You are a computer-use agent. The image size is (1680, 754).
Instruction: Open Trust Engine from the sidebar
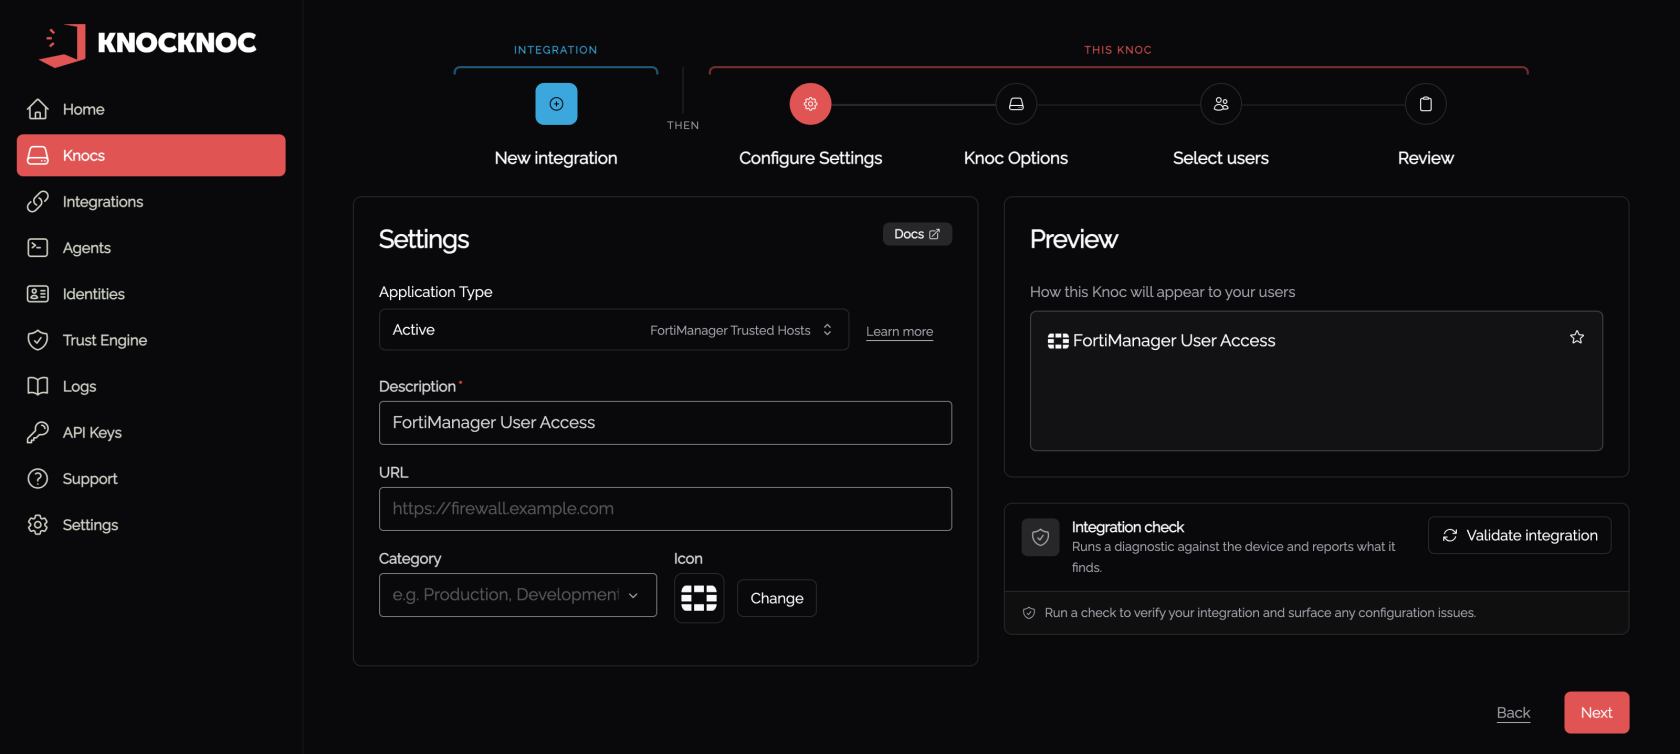[151, 340]
